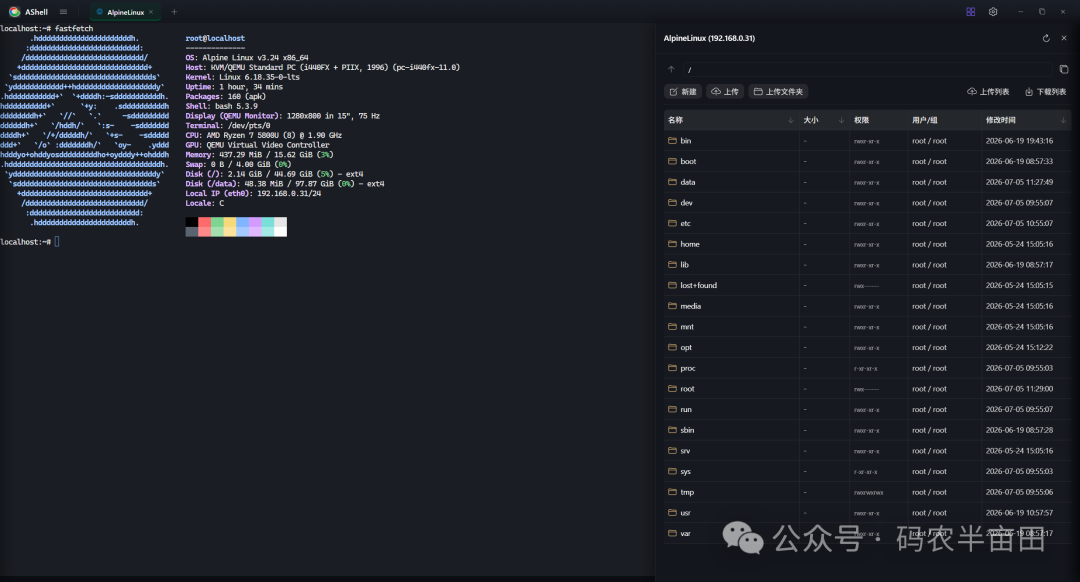The image size is (1080, 582).
Task: Click the 新建 (new) button
Action: [x=683, y=92]
